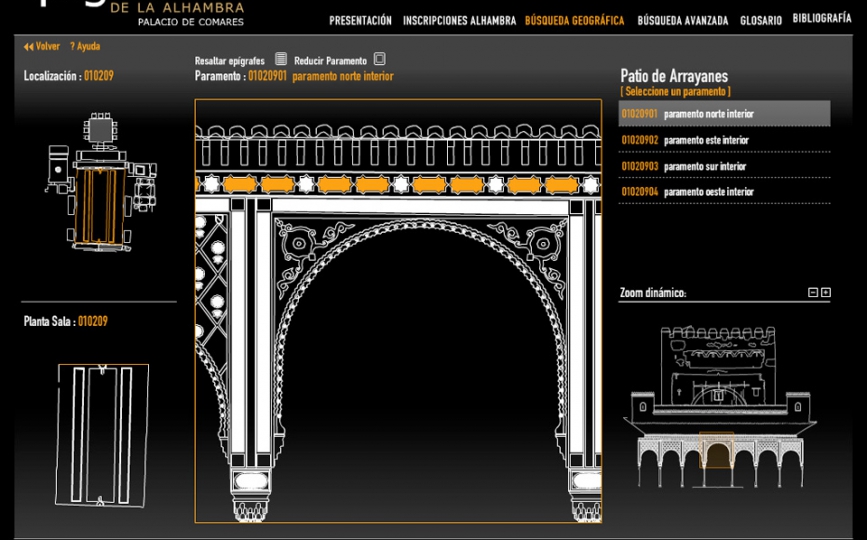This screenshot has height=540, width=867.
Task: Go to Inscripciones Alhambra section
Action: tap(459, 20)
